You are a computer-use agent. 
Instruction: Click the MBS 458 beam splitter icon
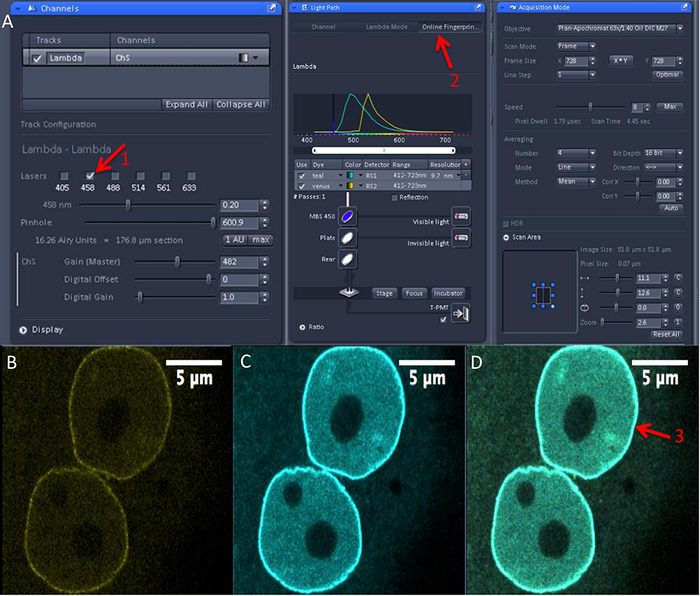[348, 215]
